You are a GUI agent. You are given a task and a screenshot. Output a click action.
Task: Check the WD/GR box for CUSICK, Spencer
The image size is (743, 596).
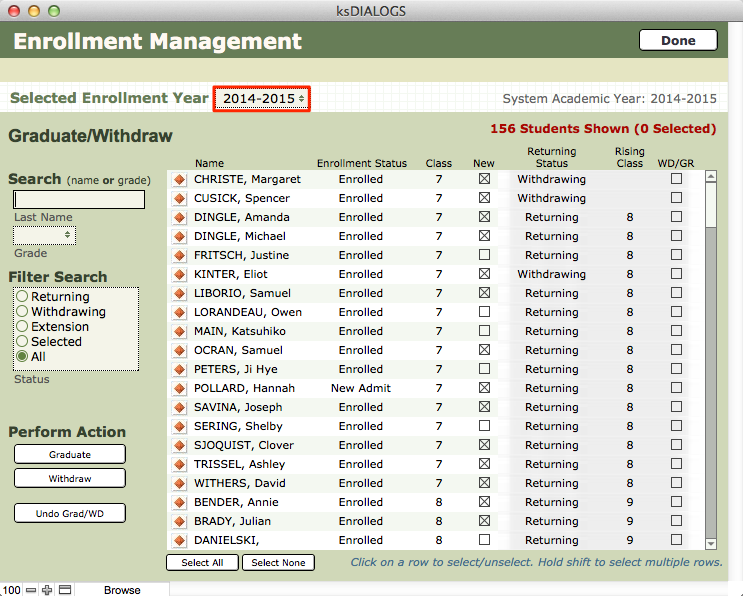(x=677, y=199)
